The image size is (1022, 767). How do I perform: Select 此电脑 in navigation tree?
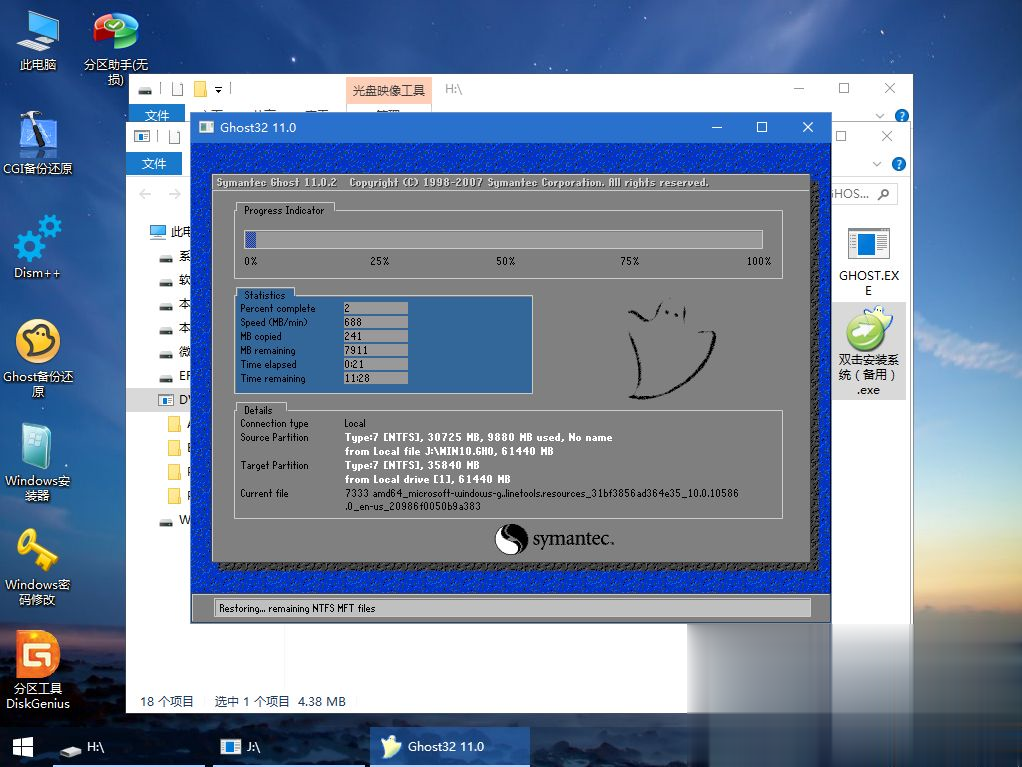tap(170, 231)
